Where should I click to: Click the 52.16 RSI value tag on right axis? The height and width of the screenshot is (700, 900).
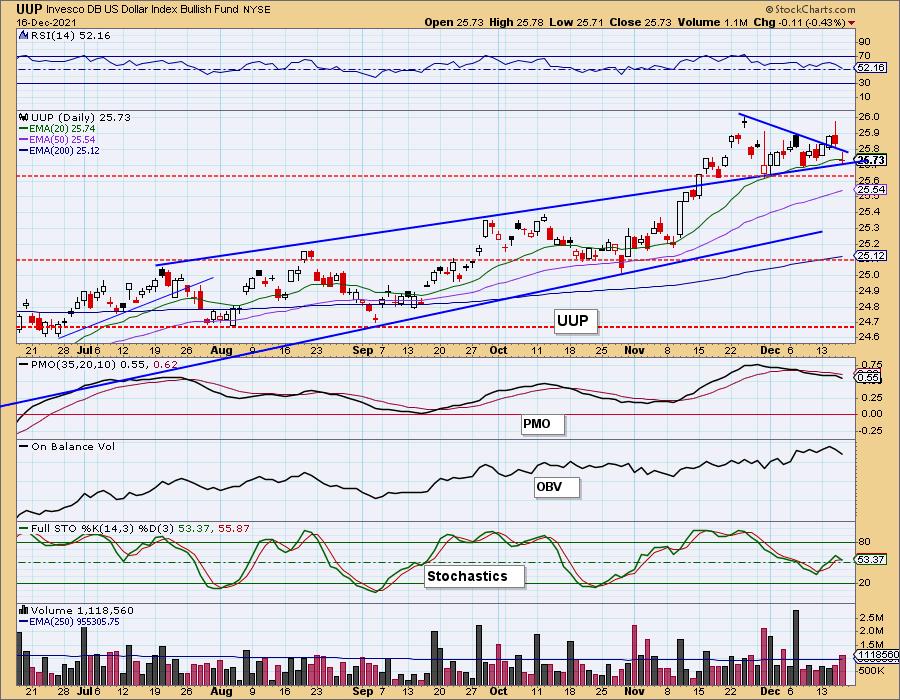(x=871, y=68)
